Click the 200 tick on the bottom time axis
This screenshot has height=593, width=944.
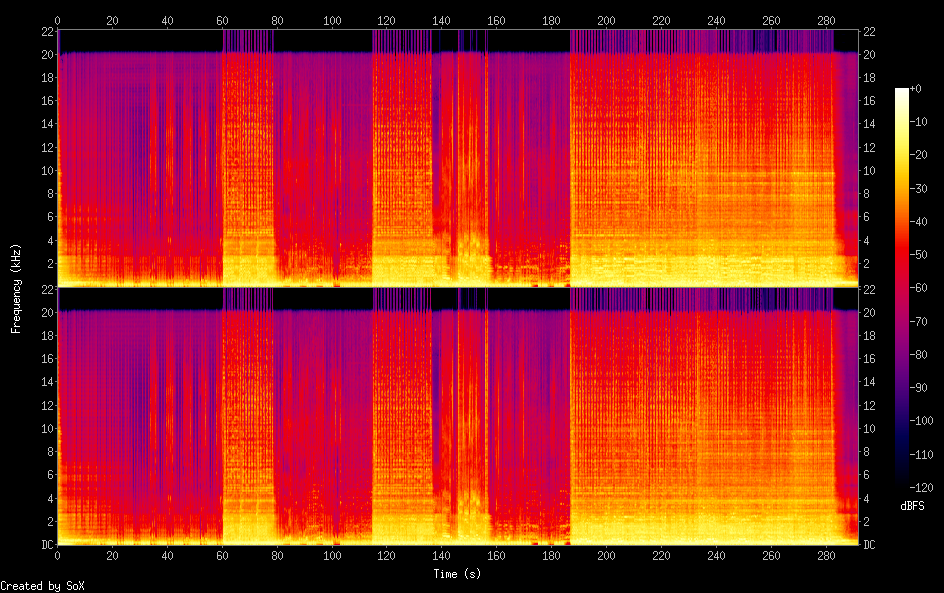(x=606, y=555)
